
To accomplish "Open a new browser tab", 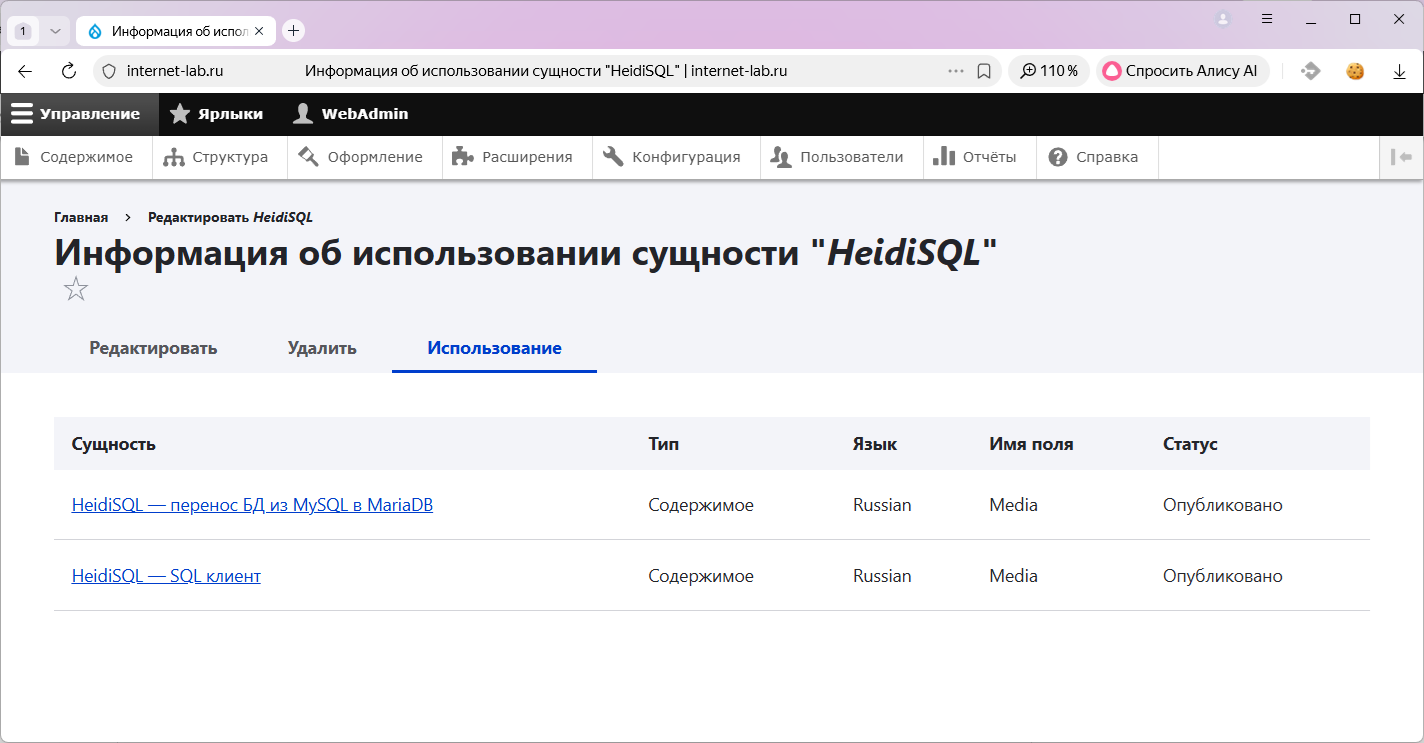I will click(x=293, y=31).
